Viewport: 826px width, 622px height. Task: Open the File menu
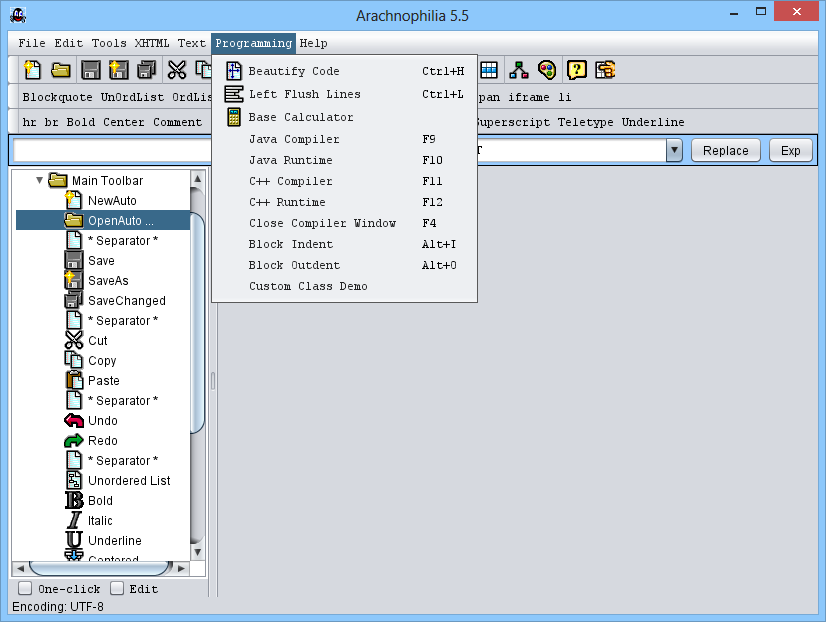tap(32, 43)
